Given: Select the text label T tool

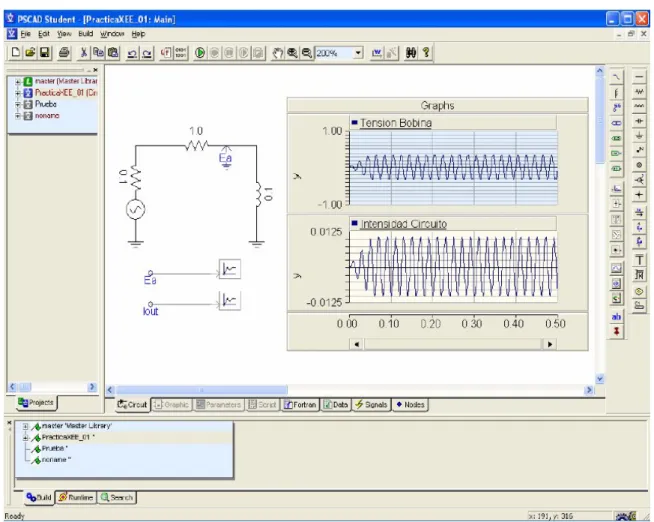Looking at the screenshot, I should point(639,260).
